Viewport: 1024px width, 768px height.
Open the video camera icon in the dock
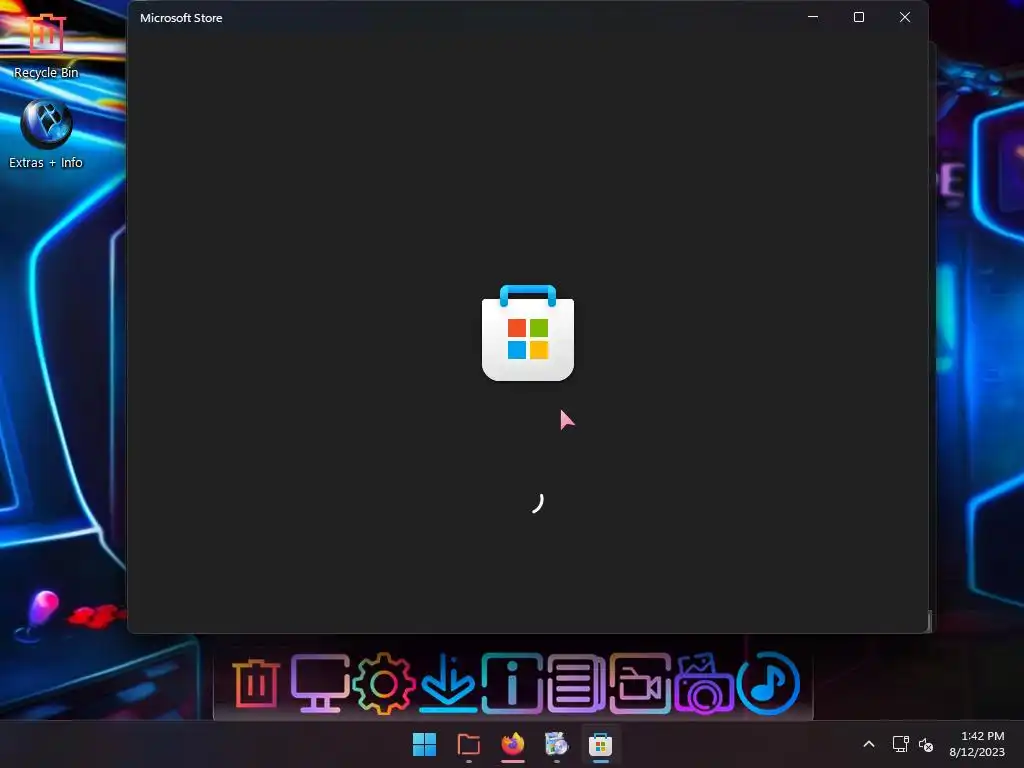pos(640,684)
